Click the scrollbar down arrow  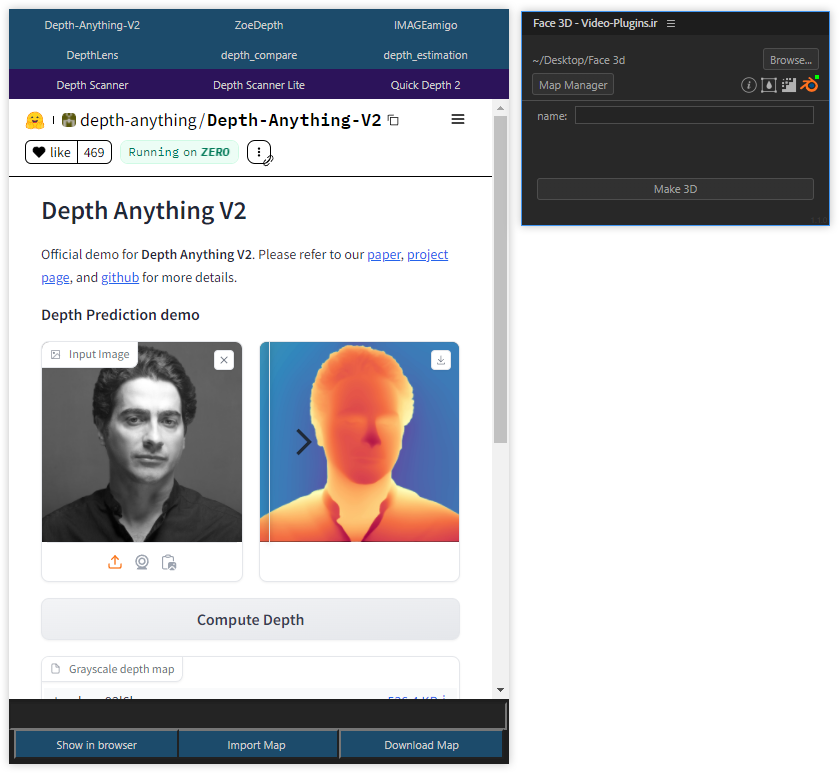pos(500,690)
